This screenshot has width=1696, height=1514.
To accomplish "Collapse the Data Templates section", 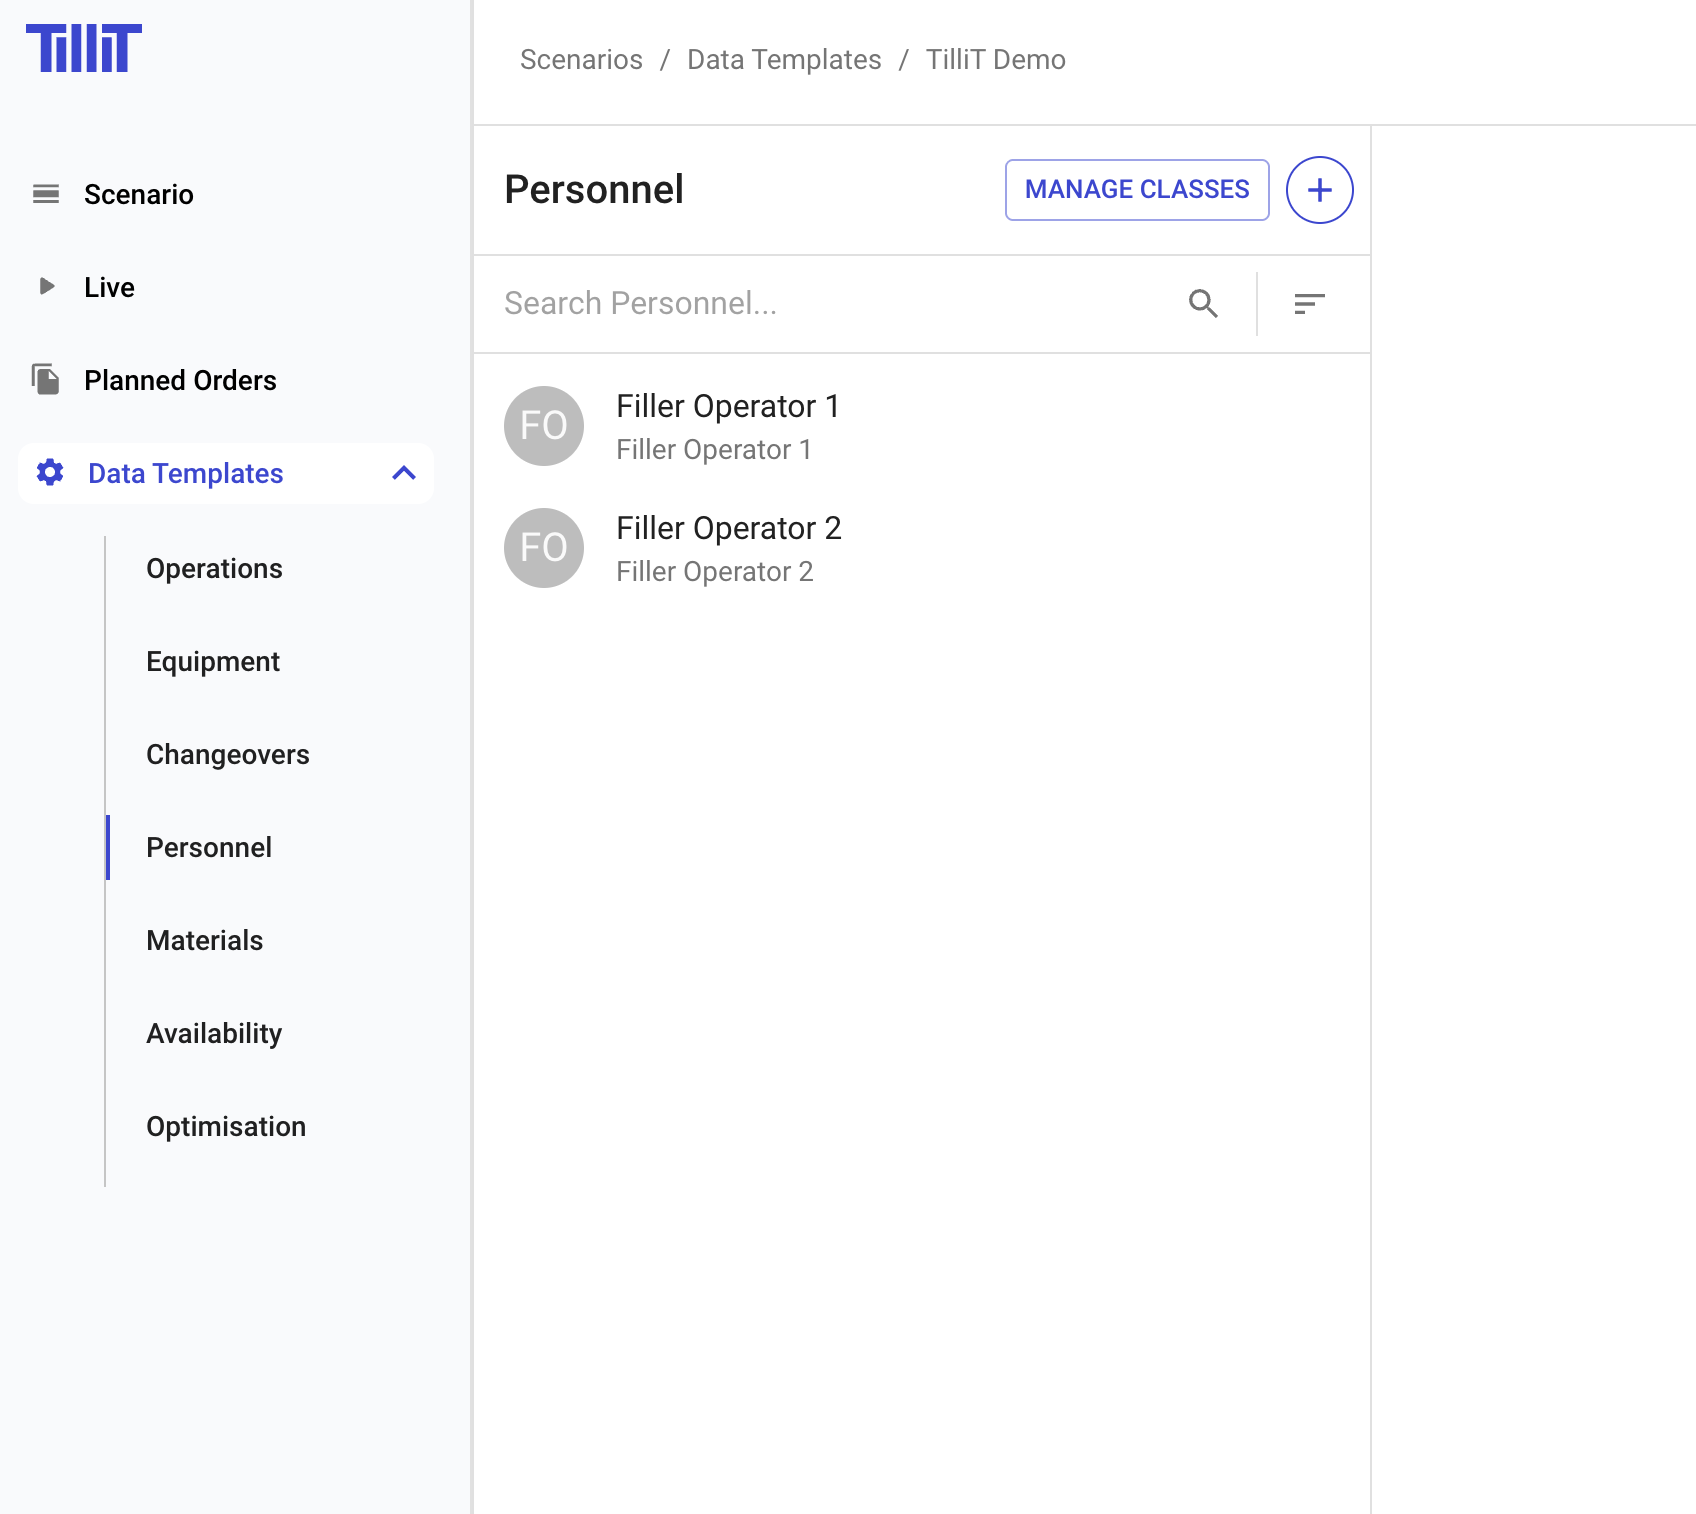I will (x=404, y=473).
